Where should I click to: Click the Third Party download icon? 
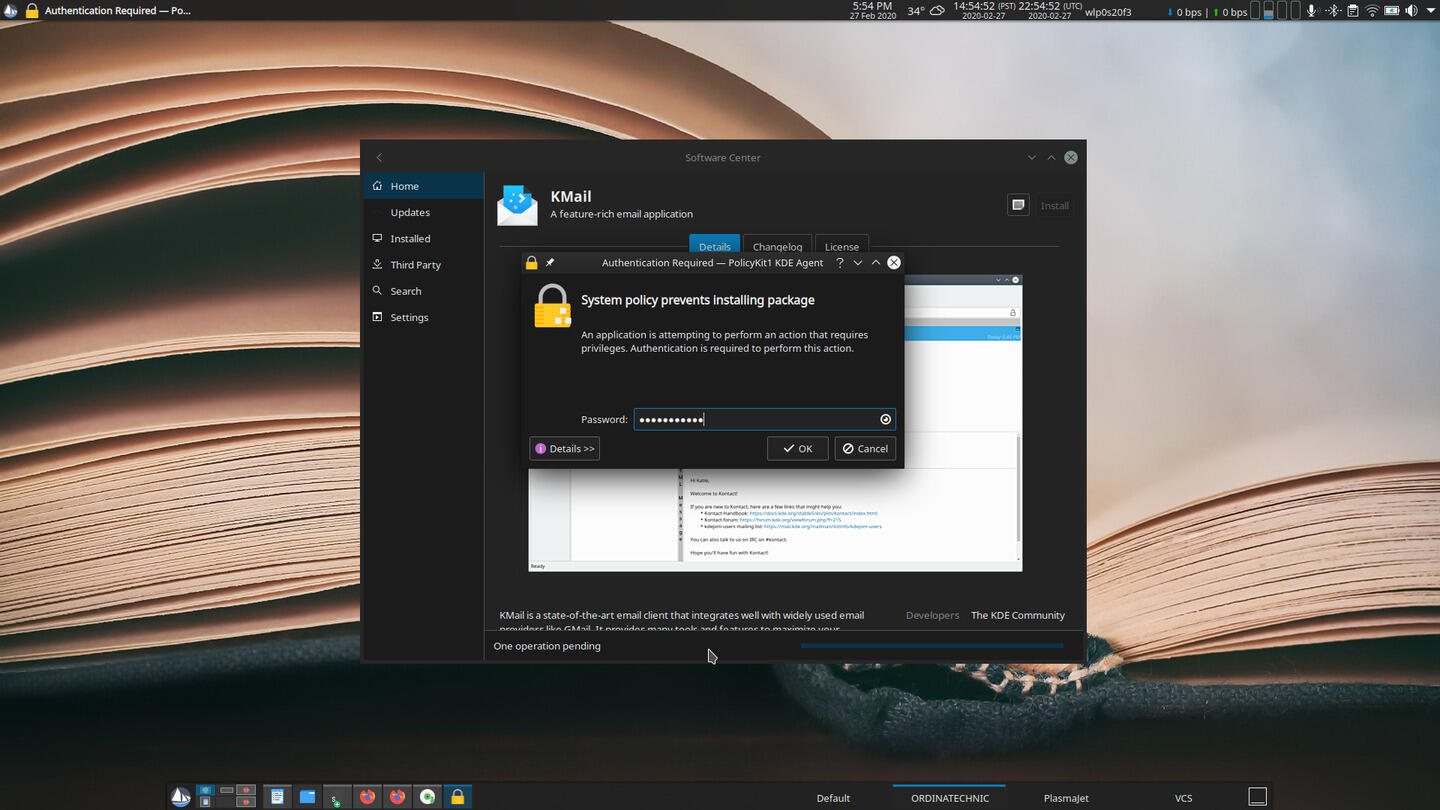(377, 264)
